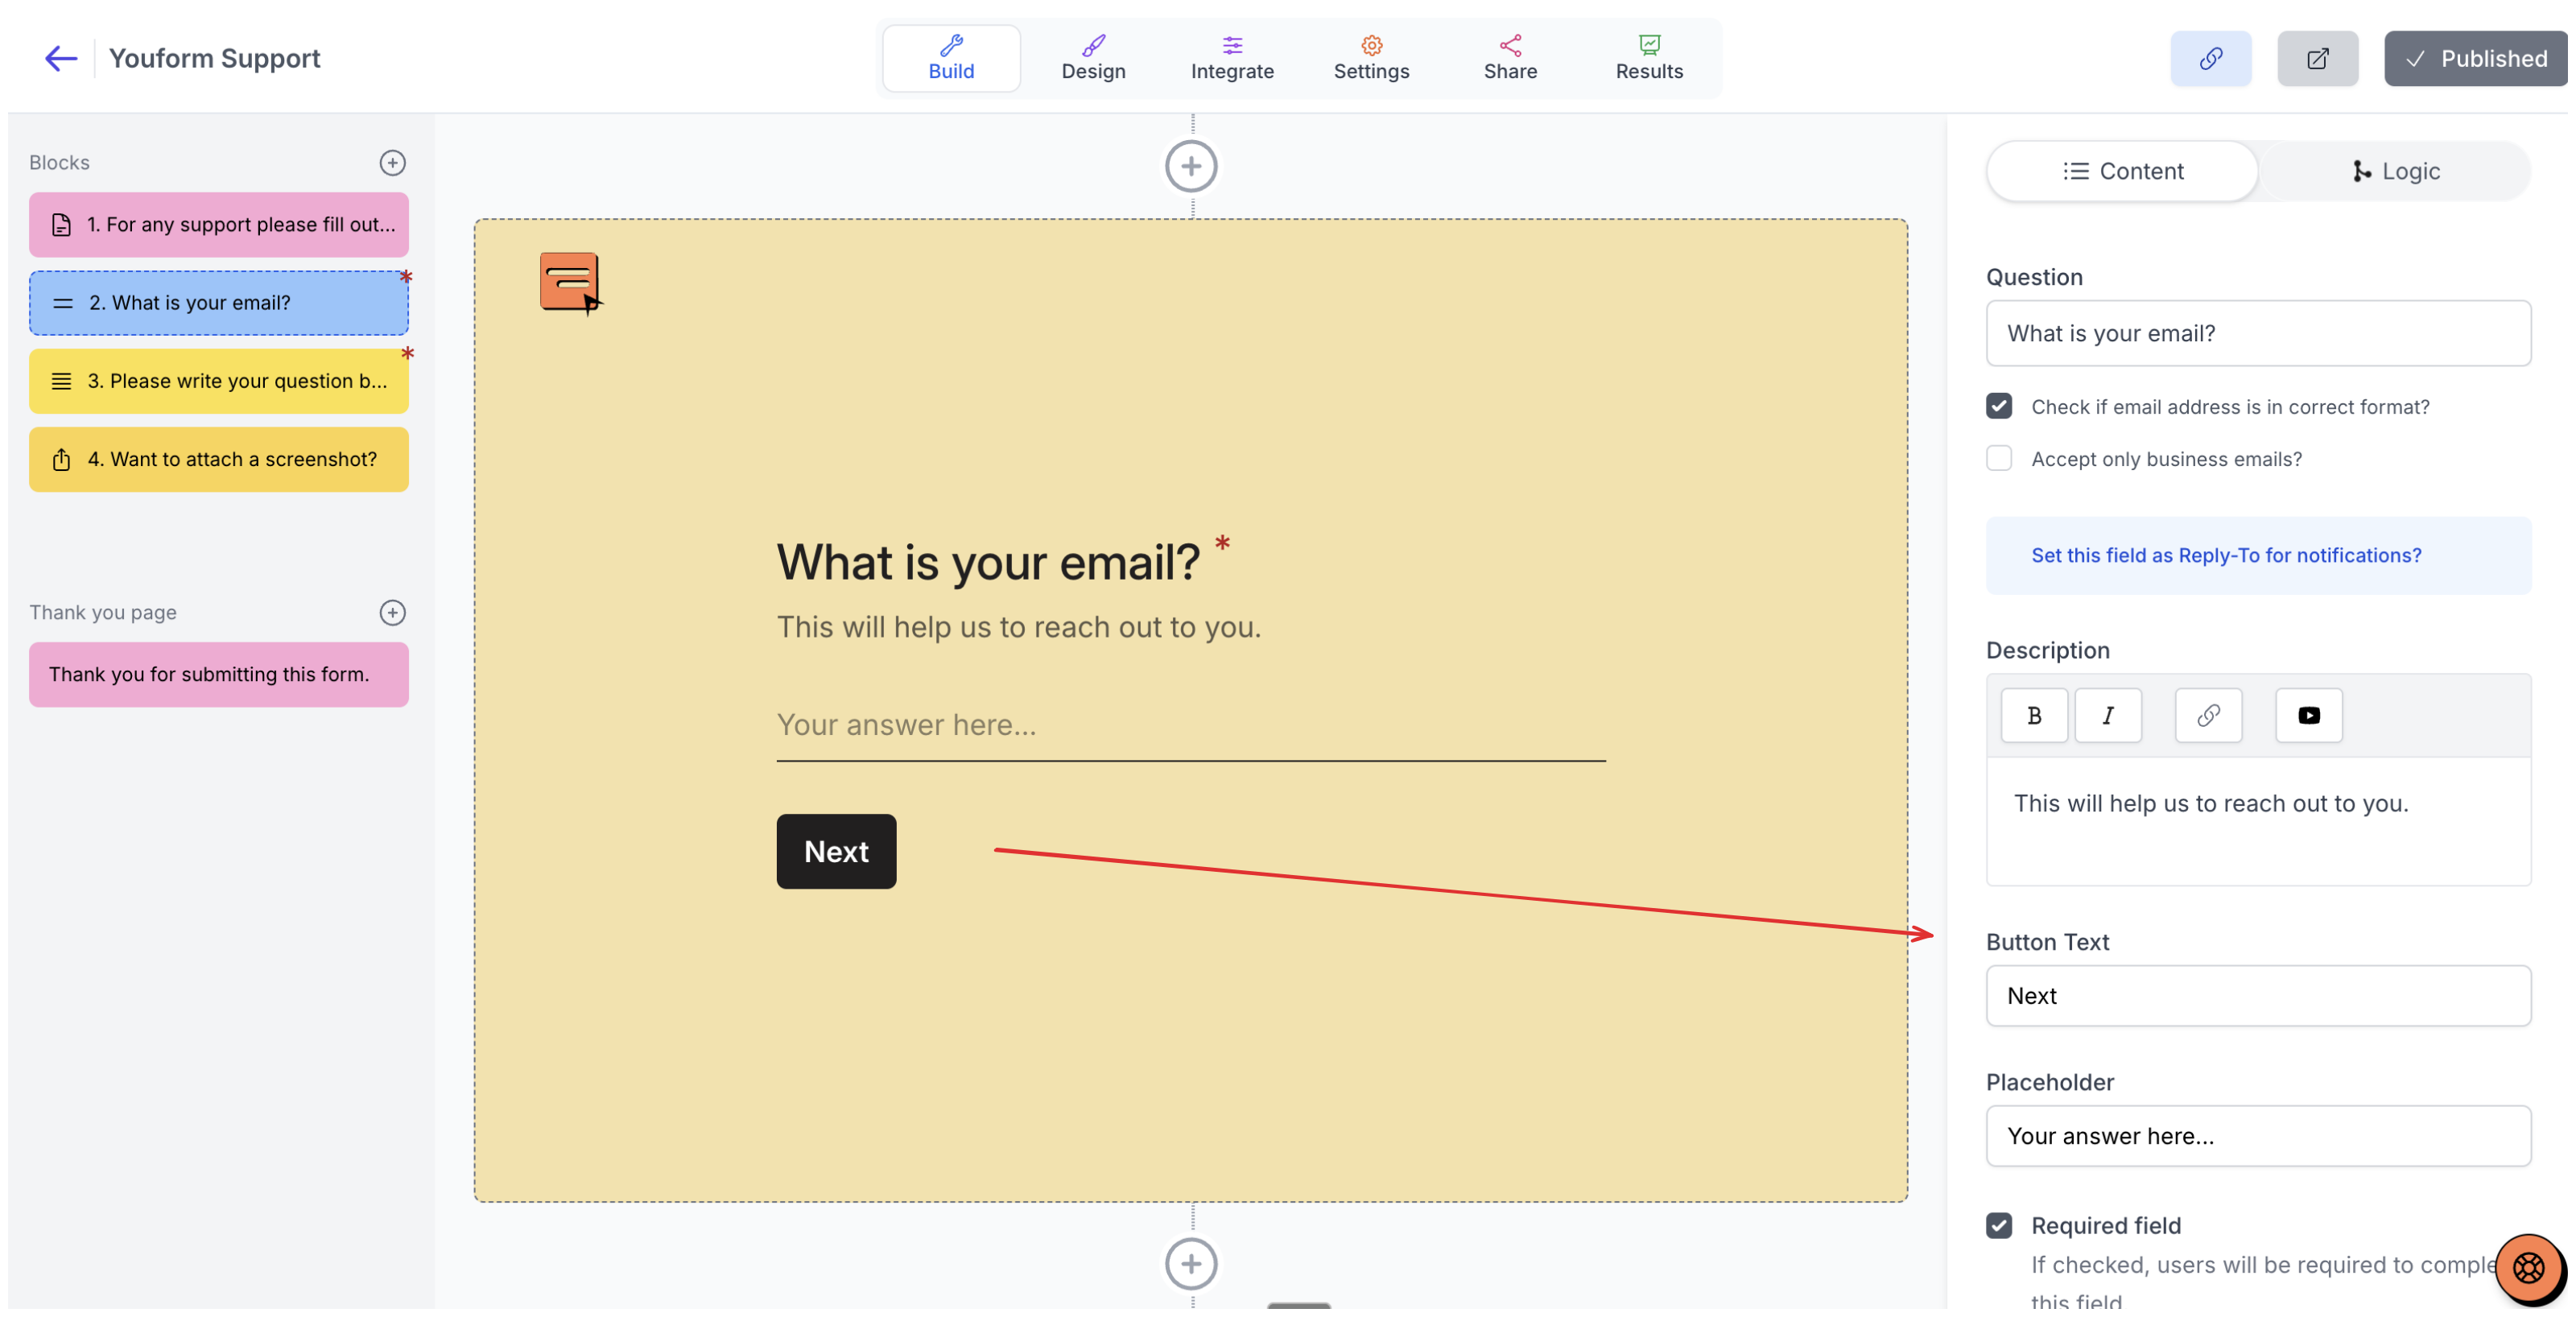Set this field as Reply-To link

pos(2225,555)
